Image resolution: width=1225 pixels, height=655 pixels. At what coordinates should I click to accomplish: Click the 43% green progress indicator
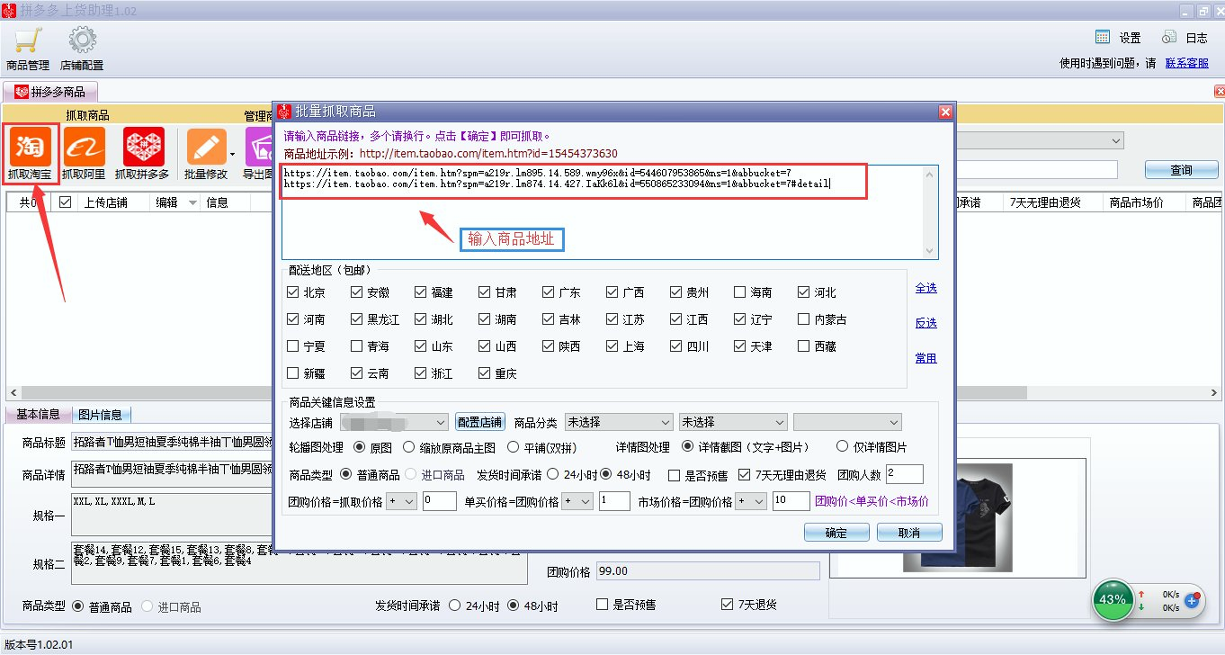click(1113, 600)
